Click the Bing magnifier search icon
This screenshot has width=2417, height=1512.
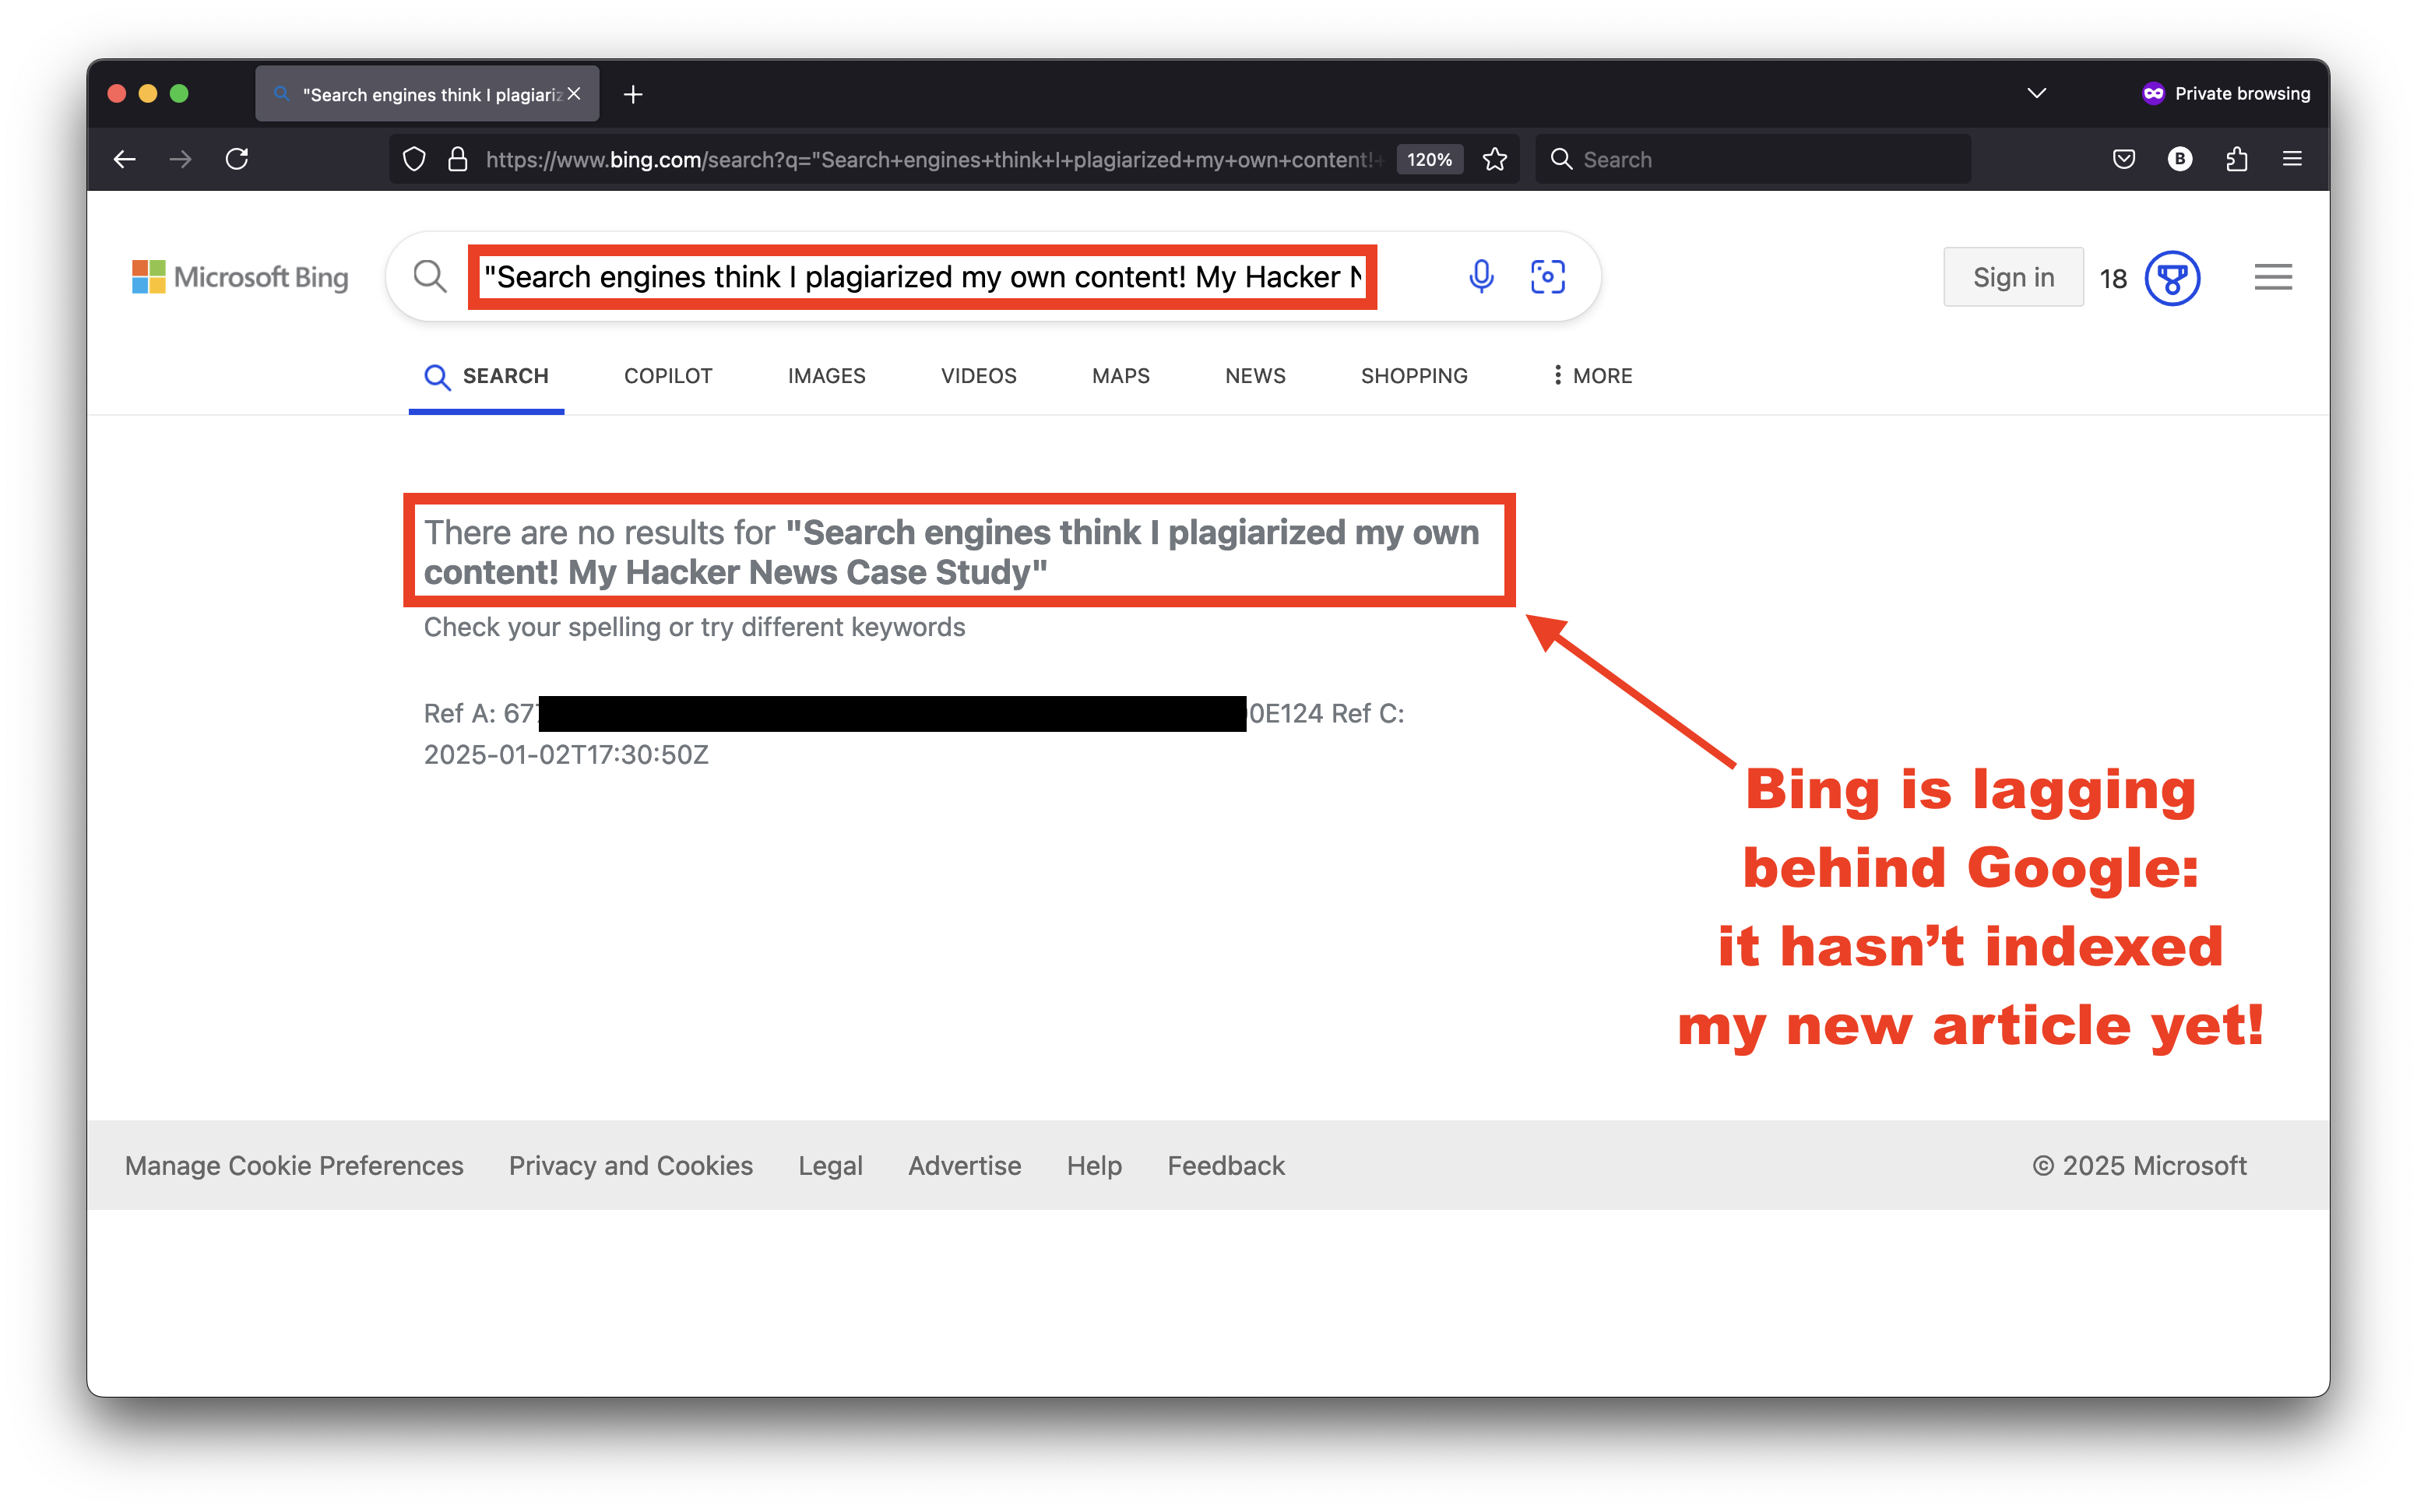click(x=430, y=276)
